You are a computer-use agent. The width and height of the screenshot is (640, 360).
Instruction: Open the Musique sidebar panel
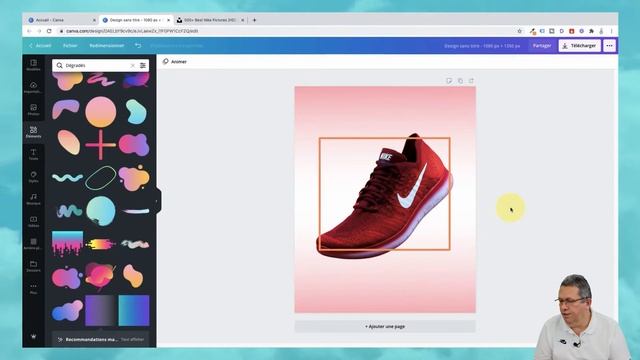pyautogui.click(x=33, y=199)
